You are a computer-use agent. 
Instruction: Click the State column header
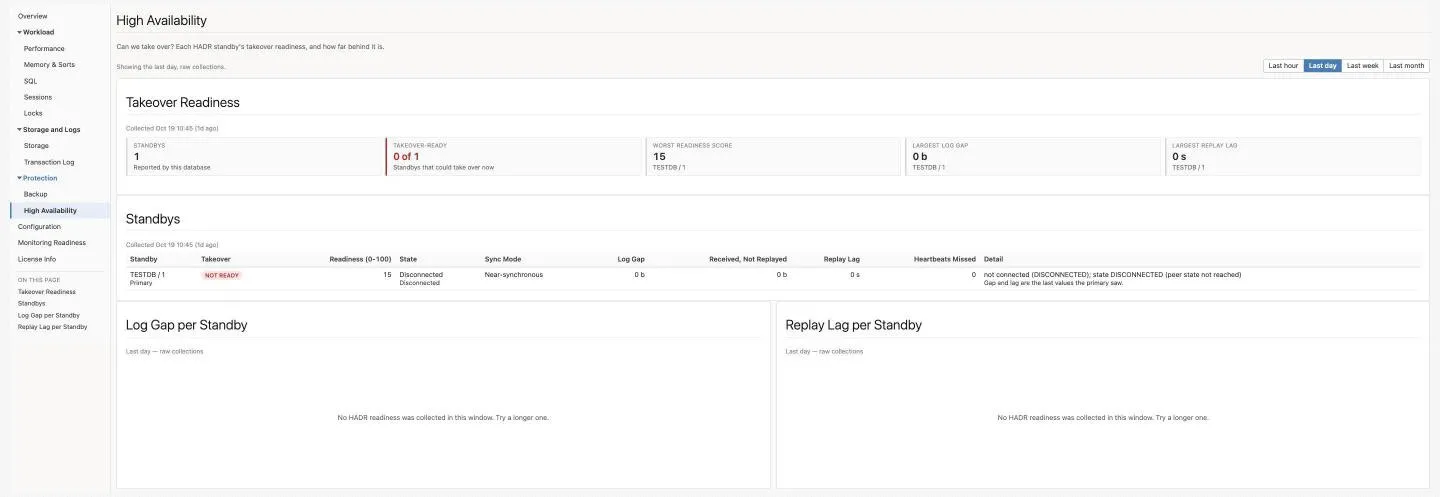[408, 259]
